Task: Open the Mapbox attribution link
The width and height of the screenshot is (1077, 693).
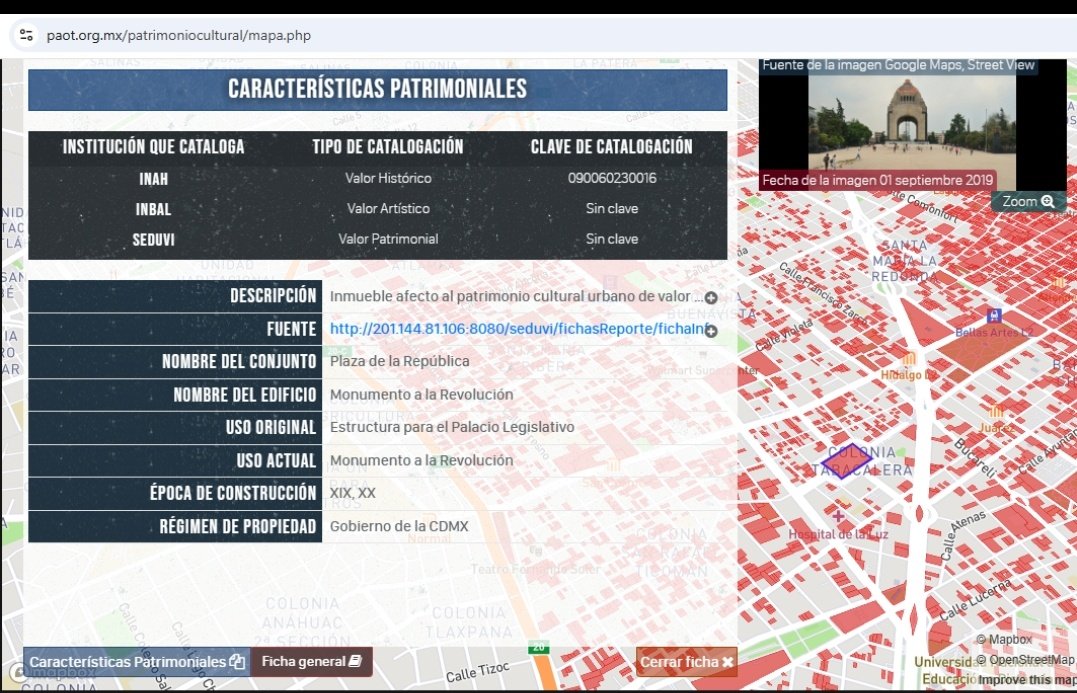Action: 1004,639
